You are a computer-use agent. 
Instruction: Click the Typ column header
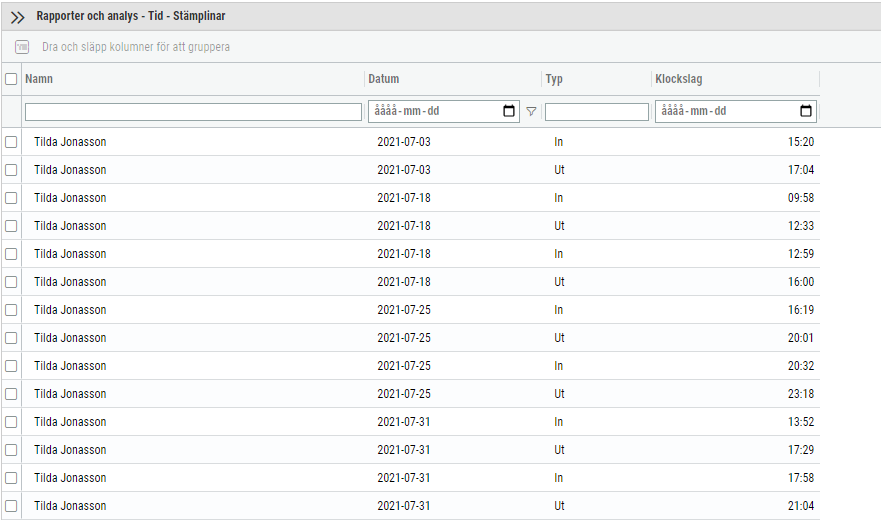click(x=554, y=79)
